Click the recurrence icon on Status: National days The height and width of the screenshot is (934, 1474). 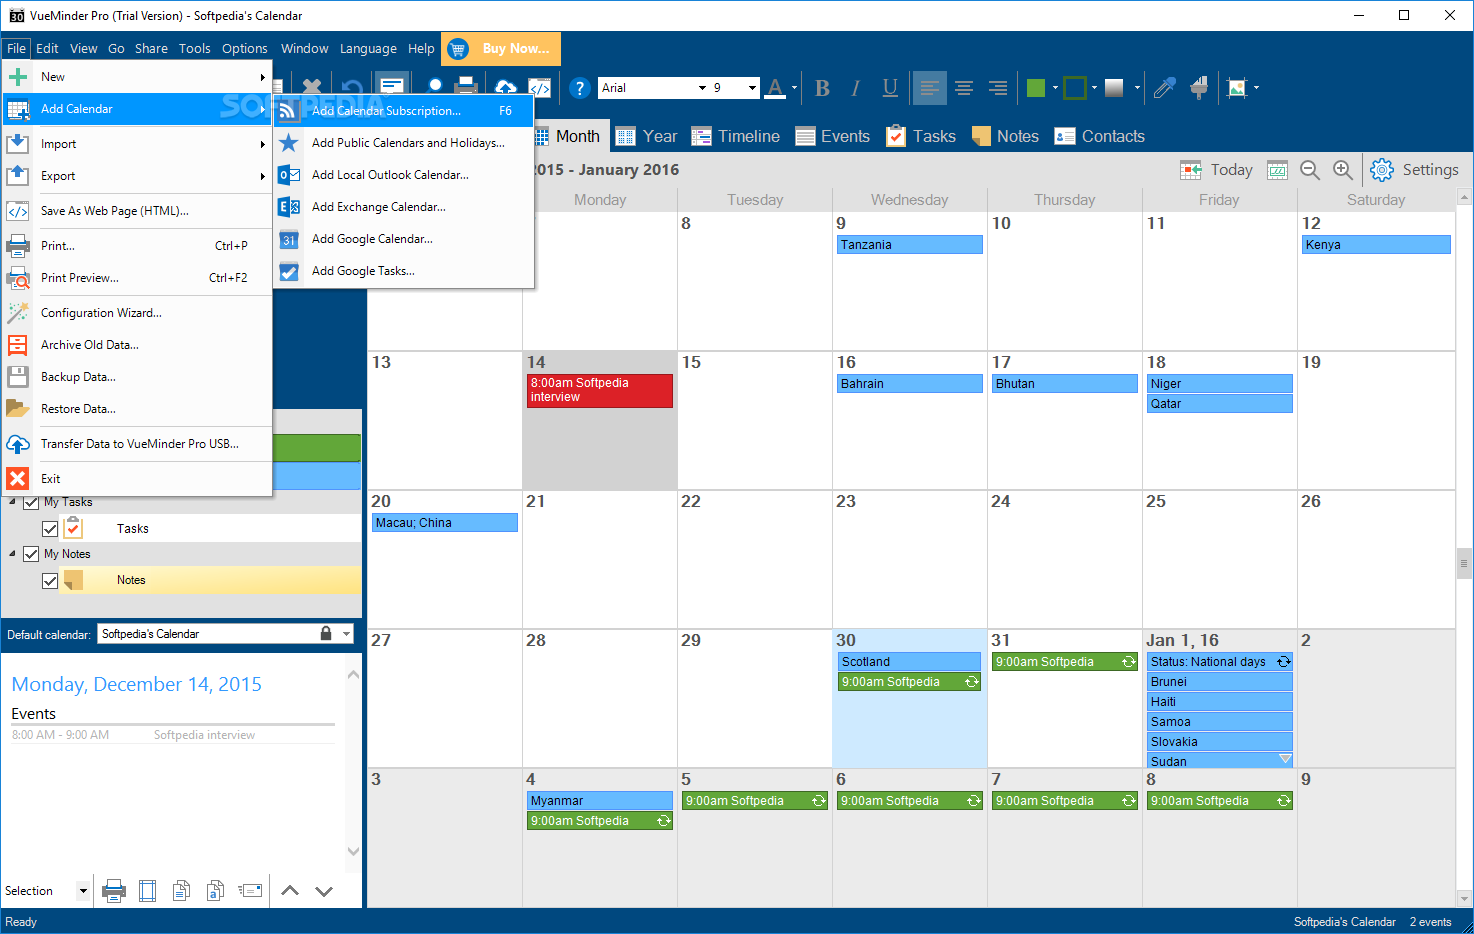pyautogui.click(x=1284, y=662)
